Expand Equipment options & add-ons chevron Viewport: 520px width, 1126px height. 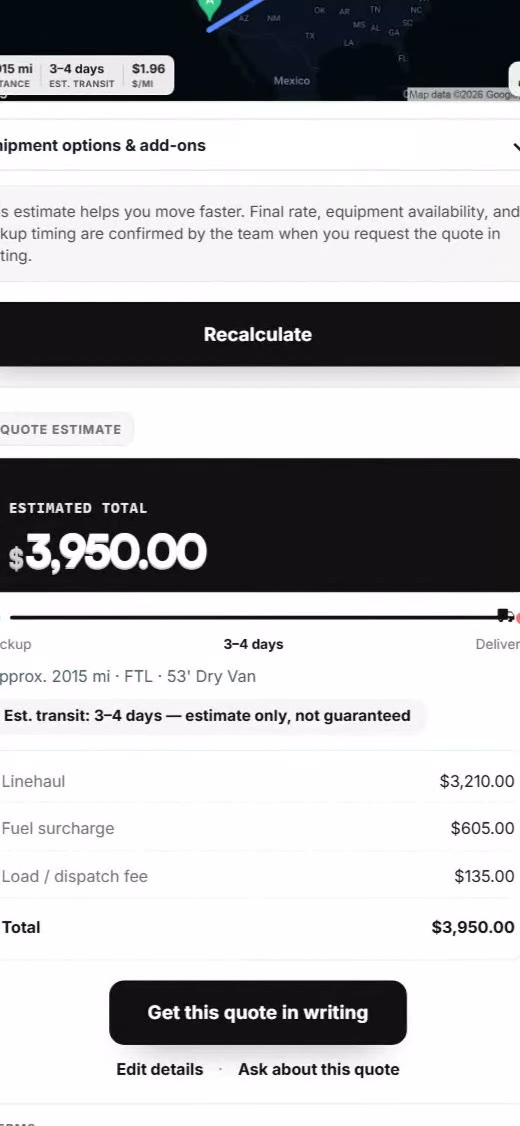[515, 146]
